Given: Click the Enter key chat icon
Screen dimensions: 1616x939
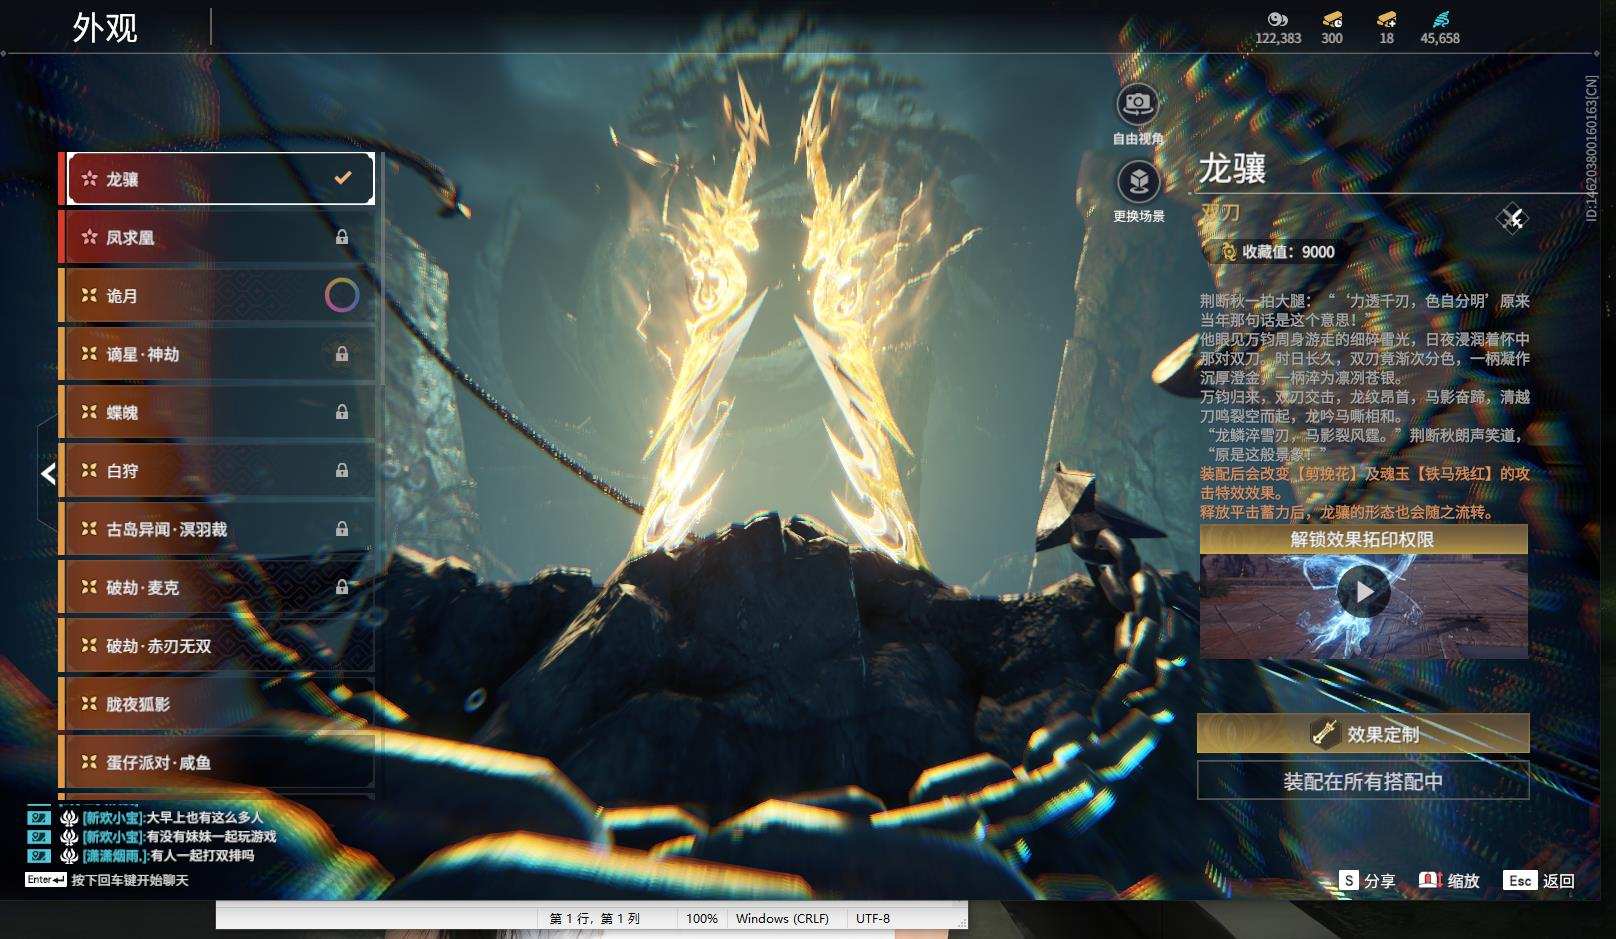Looking at the screenshot, I should [46, 880].
